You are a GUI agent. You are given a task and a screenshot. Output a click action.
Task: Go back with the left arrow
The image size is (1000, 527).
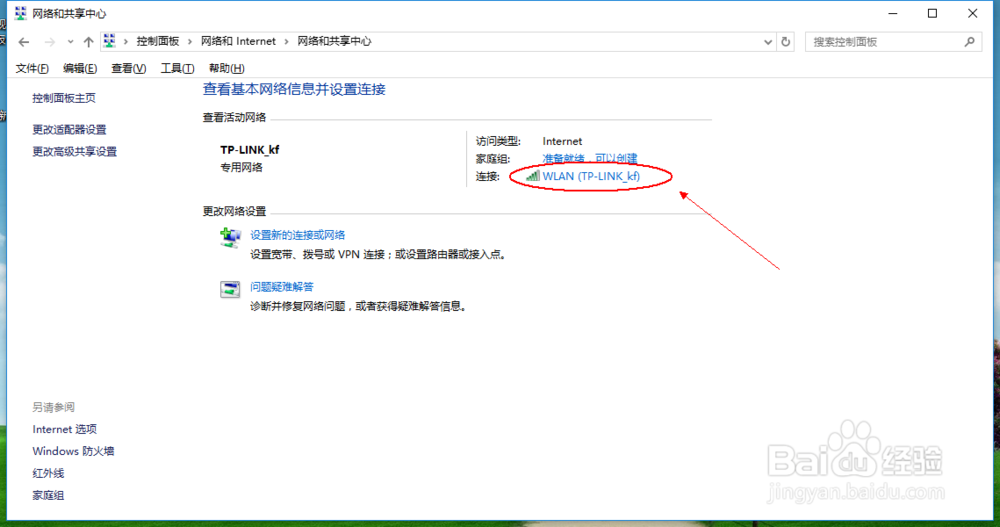click(x=24, y=42)
